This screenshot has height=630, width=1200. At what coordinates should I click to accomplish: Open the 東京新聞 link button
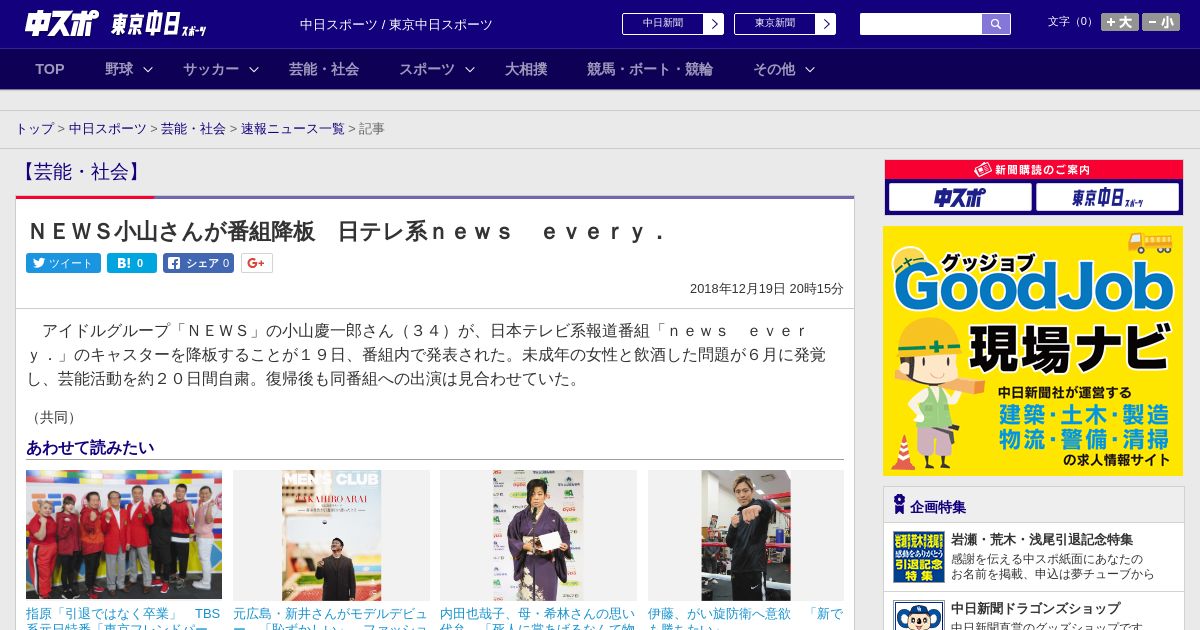[x=775, y=24]
